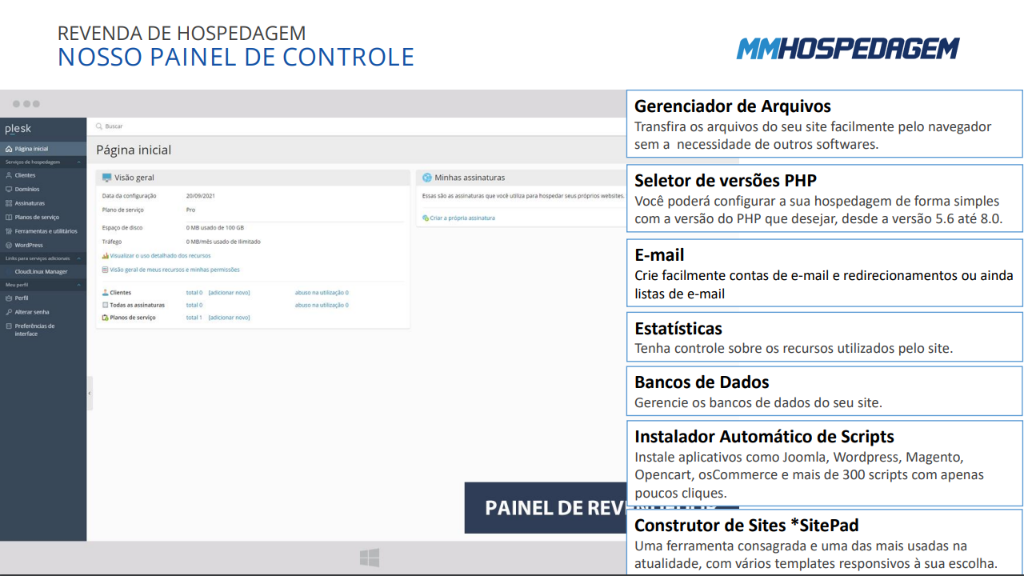Open CloudLinux Manager in the sidebar
This screenshot has height=576, width=1024.
pos(43,272)
